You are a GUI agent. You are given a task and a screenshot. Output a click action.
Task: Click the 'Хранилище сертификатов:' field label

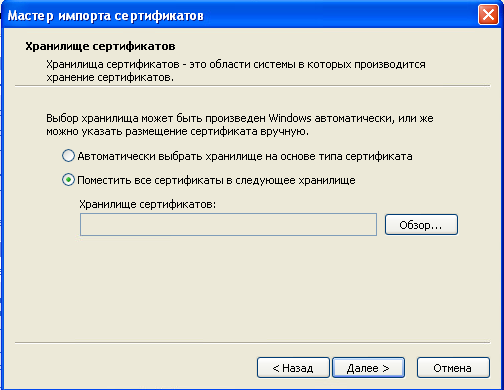coord(147,204)
